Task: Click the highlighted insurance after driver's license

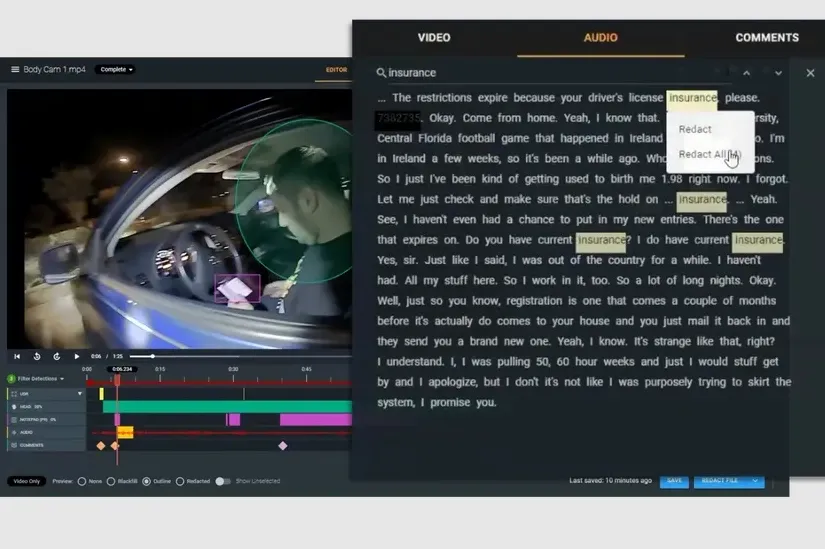Action: click(x=692, y=98)
